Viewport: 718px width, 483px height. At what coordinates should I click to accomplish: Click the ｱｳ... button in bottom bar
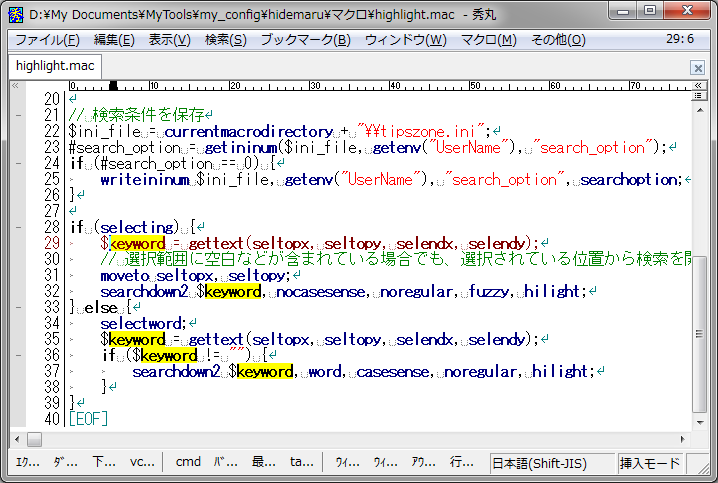(x=424, y=462)
